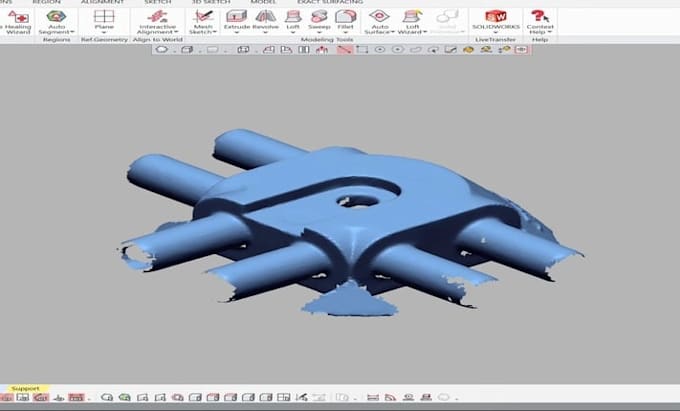Expand the Revolve dropdown arrow
This screenshot has height=411, width=680.
(265, 33)
